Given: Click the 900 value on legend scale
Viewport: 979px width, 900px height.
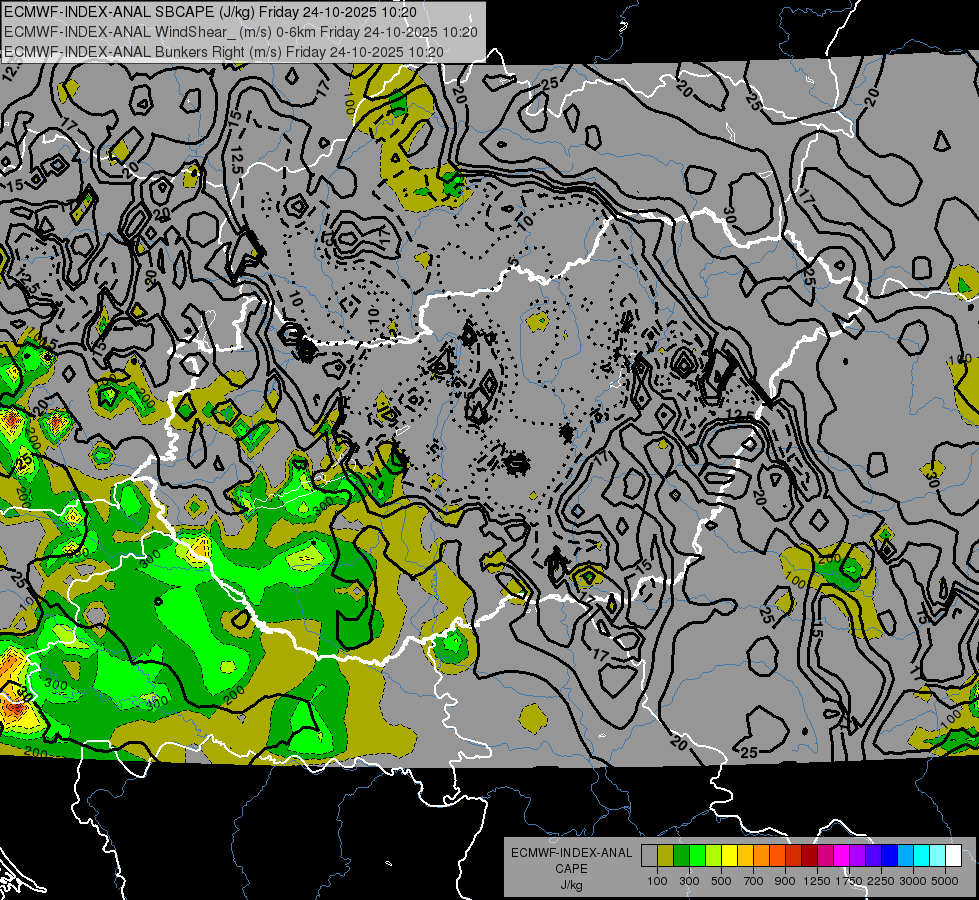Looking at the screenshot, I should (785, 881).
